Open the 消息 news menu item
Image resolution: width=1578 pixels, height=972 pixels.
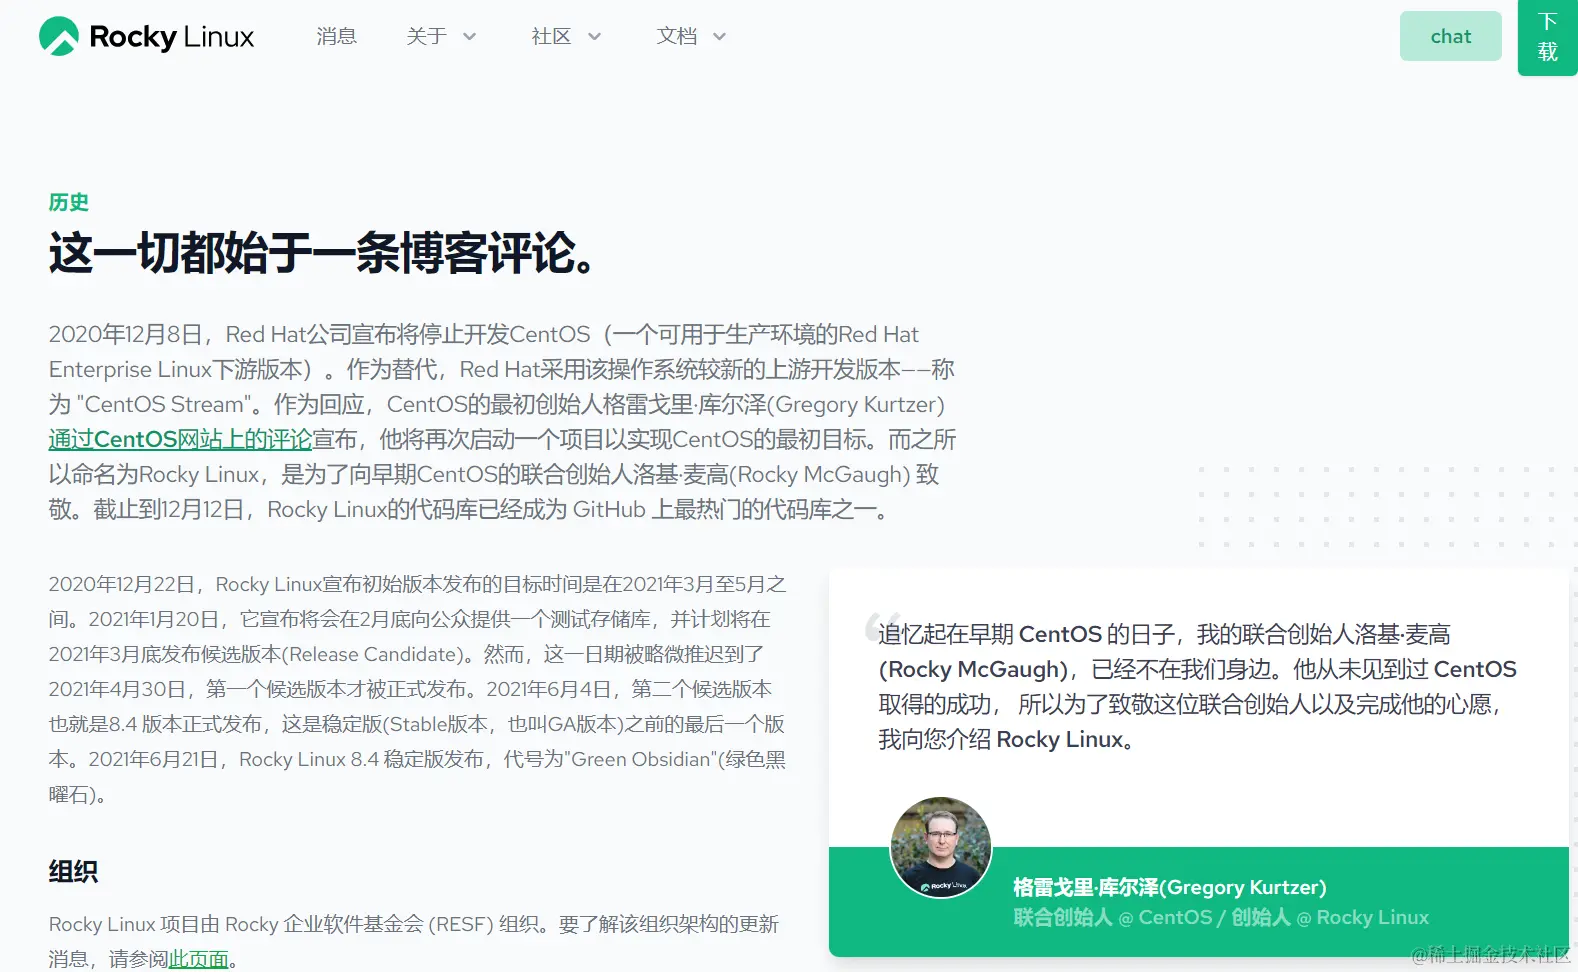(336, 36)
